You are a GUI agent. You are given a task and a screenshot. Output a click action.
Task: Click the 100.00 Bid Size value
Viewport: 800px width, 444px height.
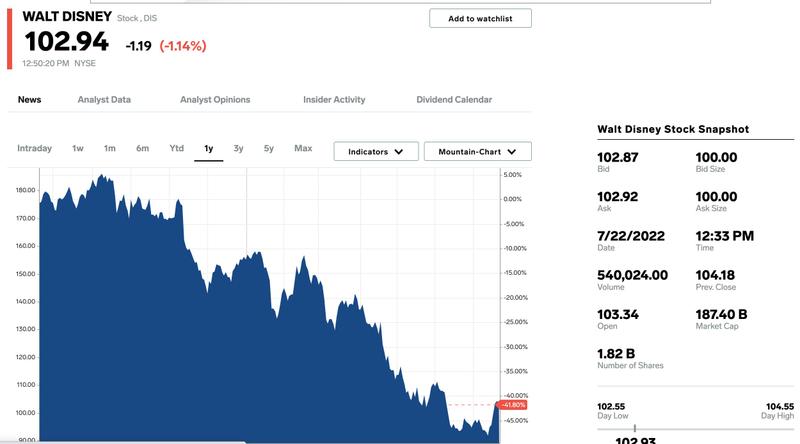tap(716, 157)
